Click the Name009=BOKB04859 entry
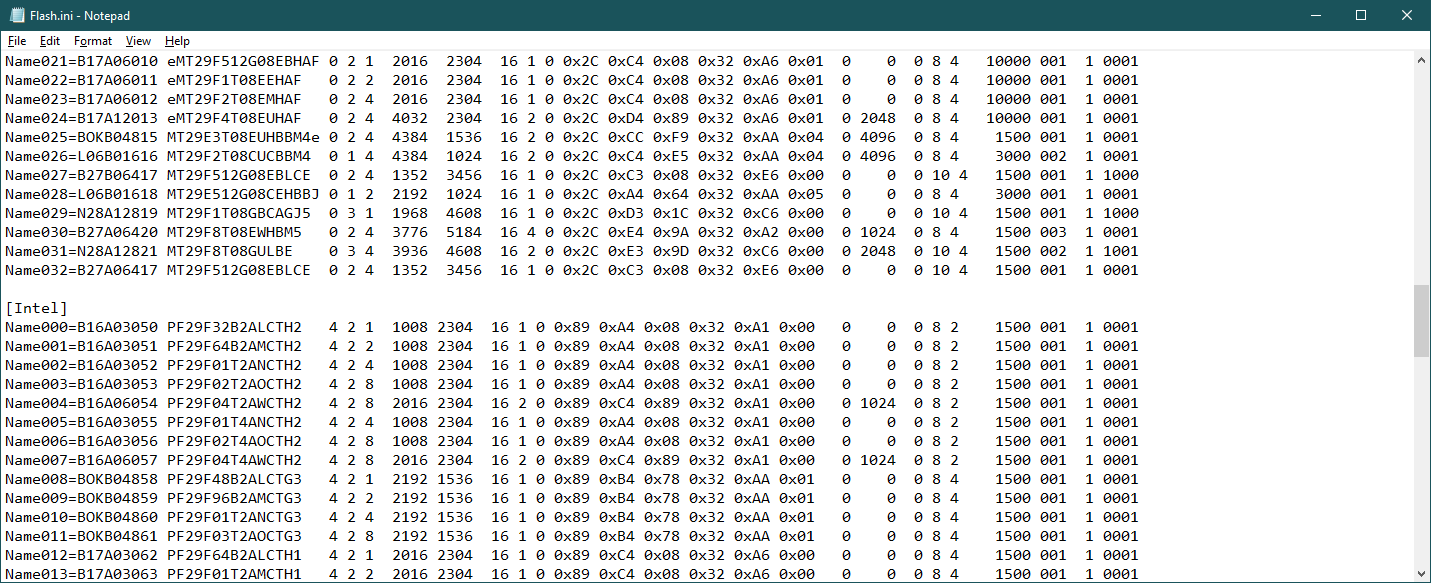This screenshot has height=583, width=1431. [81, 498]
